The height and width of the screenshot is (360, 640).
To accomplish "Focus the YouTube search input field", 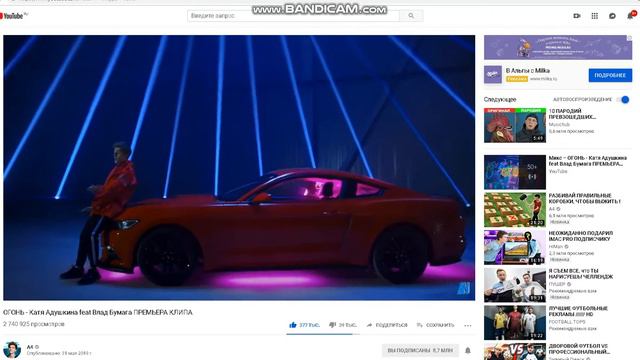I will [x=293, y=16].
